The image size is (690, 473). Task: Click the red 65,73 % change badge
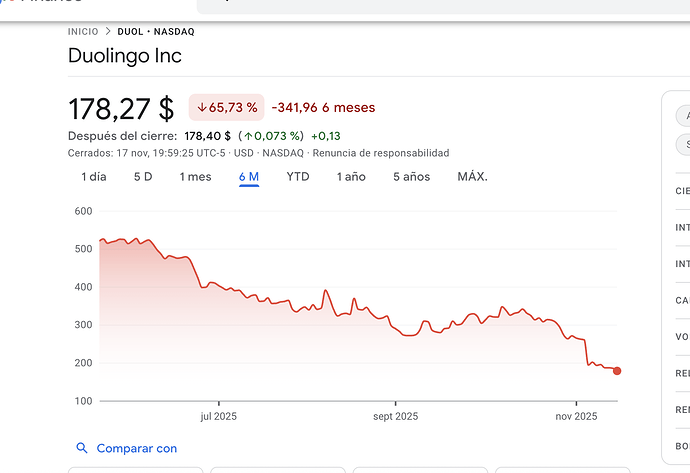[227, 107]
